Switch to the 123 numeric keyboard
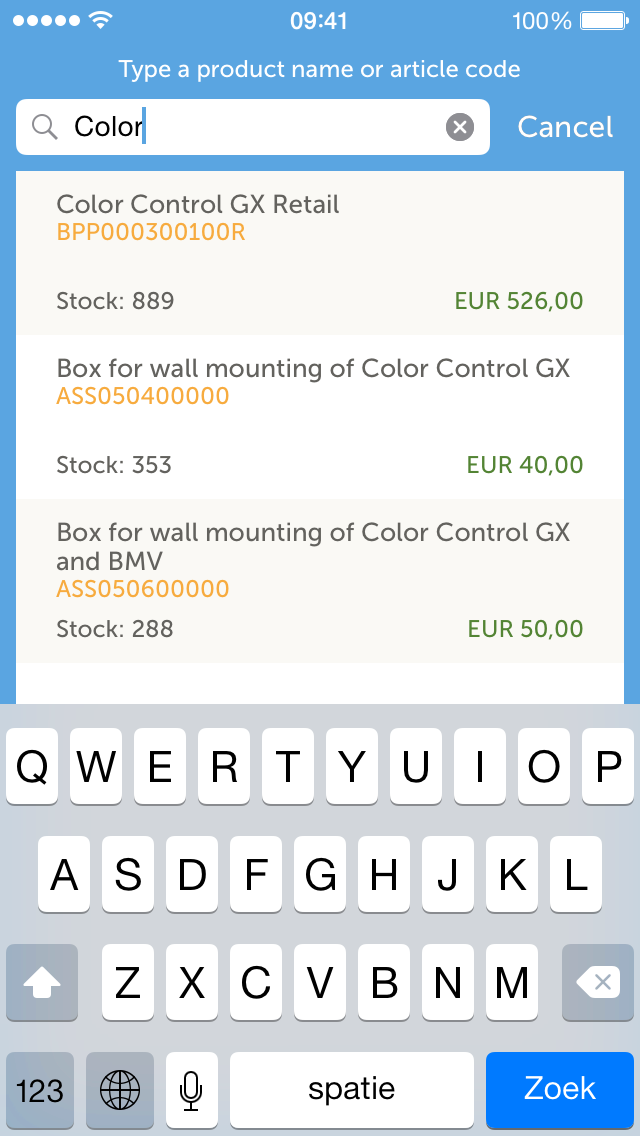Screen dimensions: 640x1136 (40, 1088)
